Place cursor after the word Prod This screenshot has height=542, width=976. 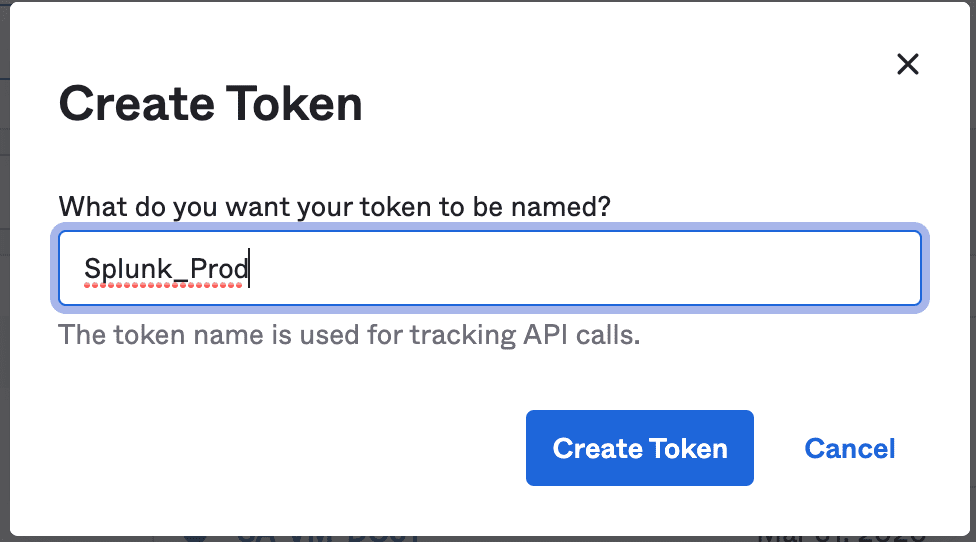(x=250, y=269)
